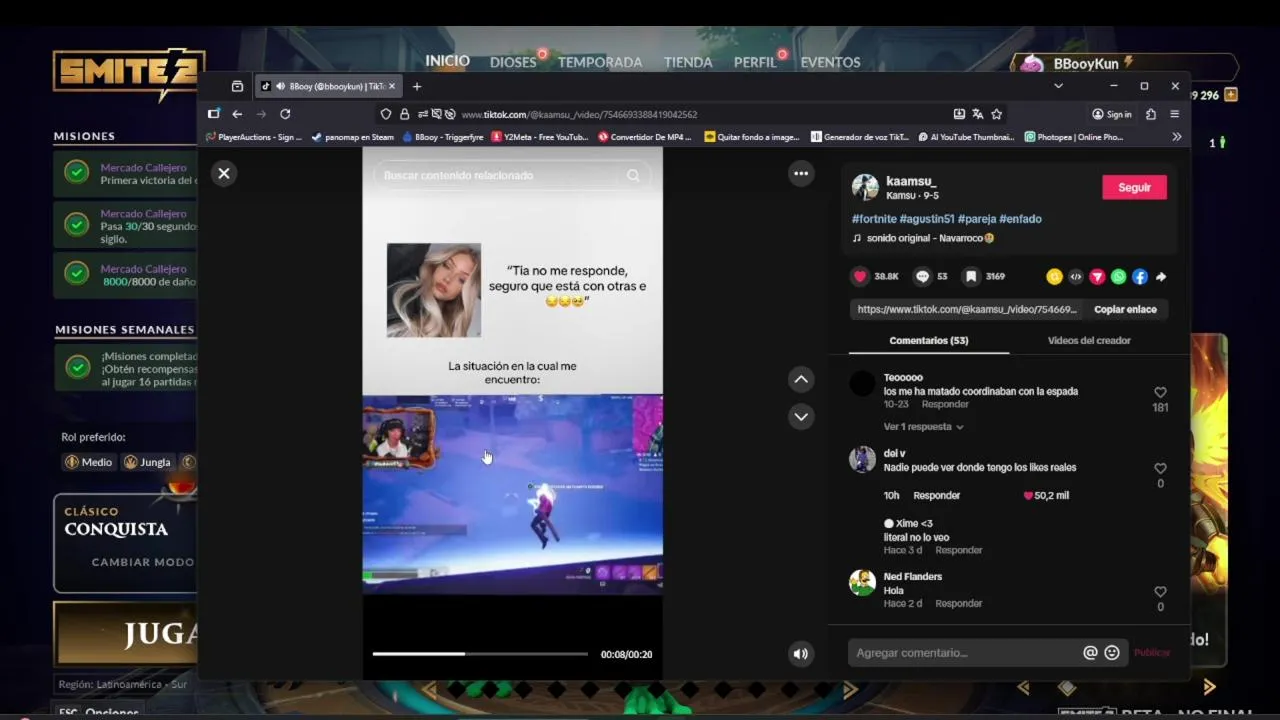
Task: Go to previous video with up arrow
Action: click(x=801, y=380)
